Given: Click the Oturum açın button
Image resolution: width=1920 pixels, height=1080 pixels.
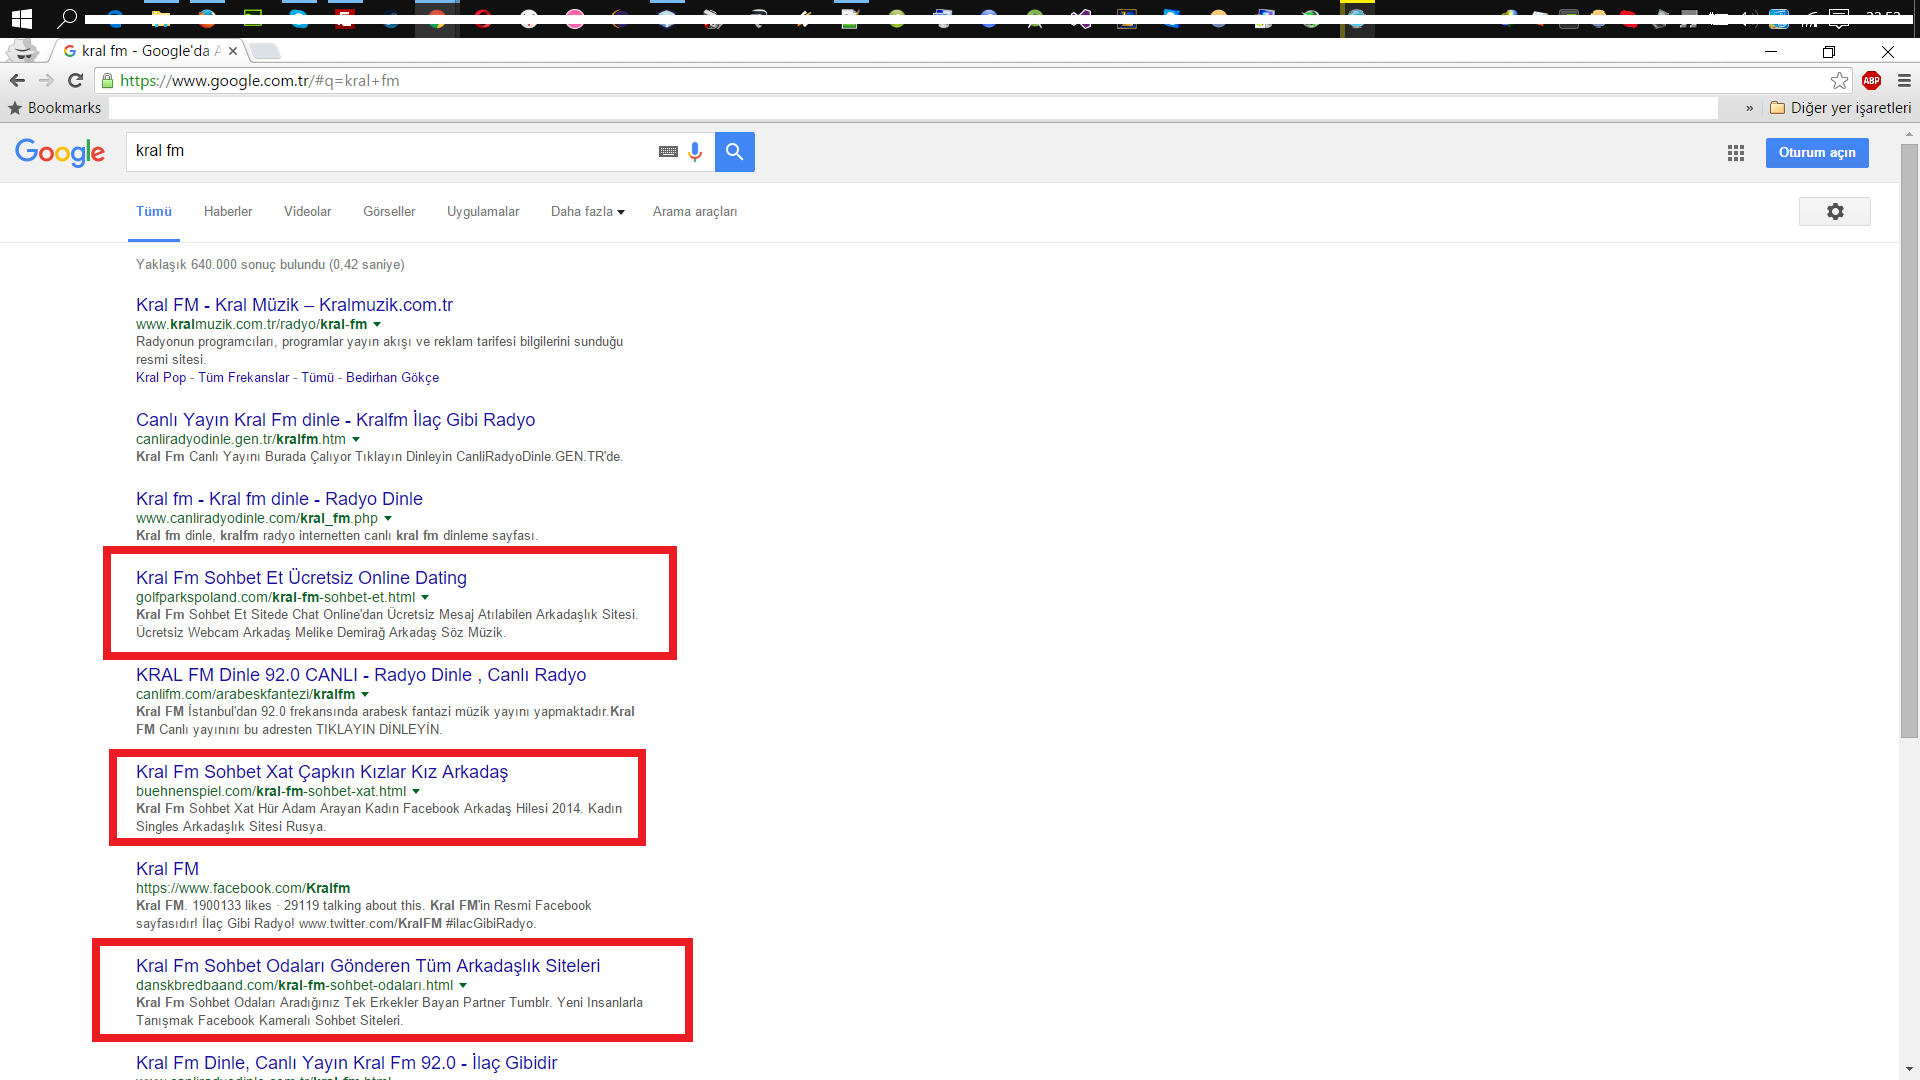Looking at the screenshot, I should point(1816,153).
